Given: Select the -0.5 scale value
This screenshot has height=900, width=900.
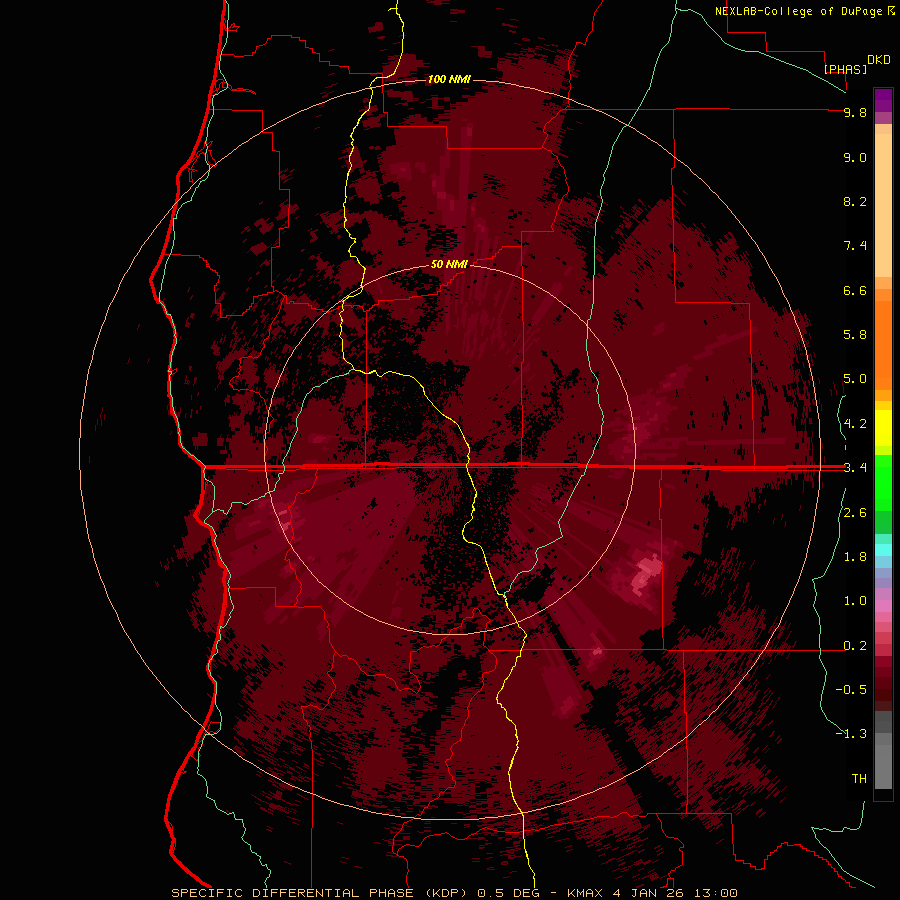Looking at the screenshot, I should (x=851, y=690).
